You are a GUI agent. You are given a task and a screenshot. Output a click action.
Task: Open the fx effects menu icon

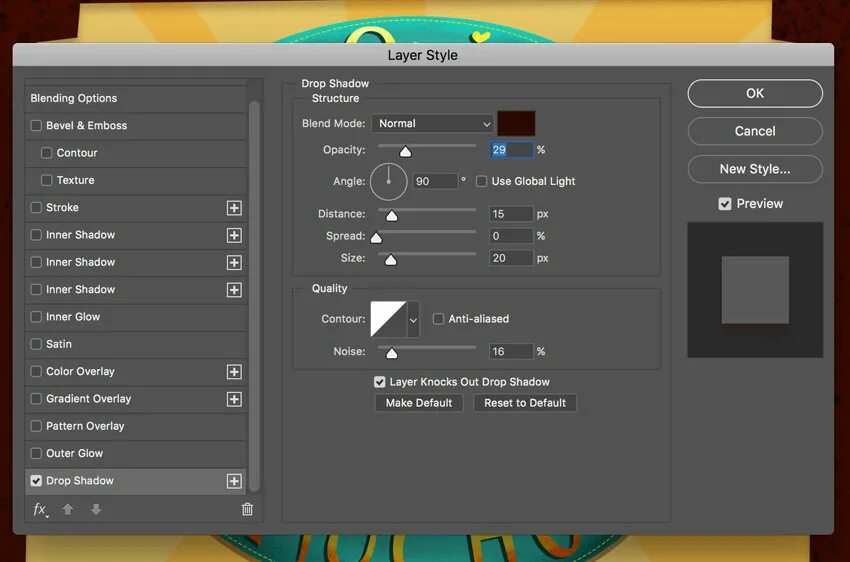tap(40, 509)
